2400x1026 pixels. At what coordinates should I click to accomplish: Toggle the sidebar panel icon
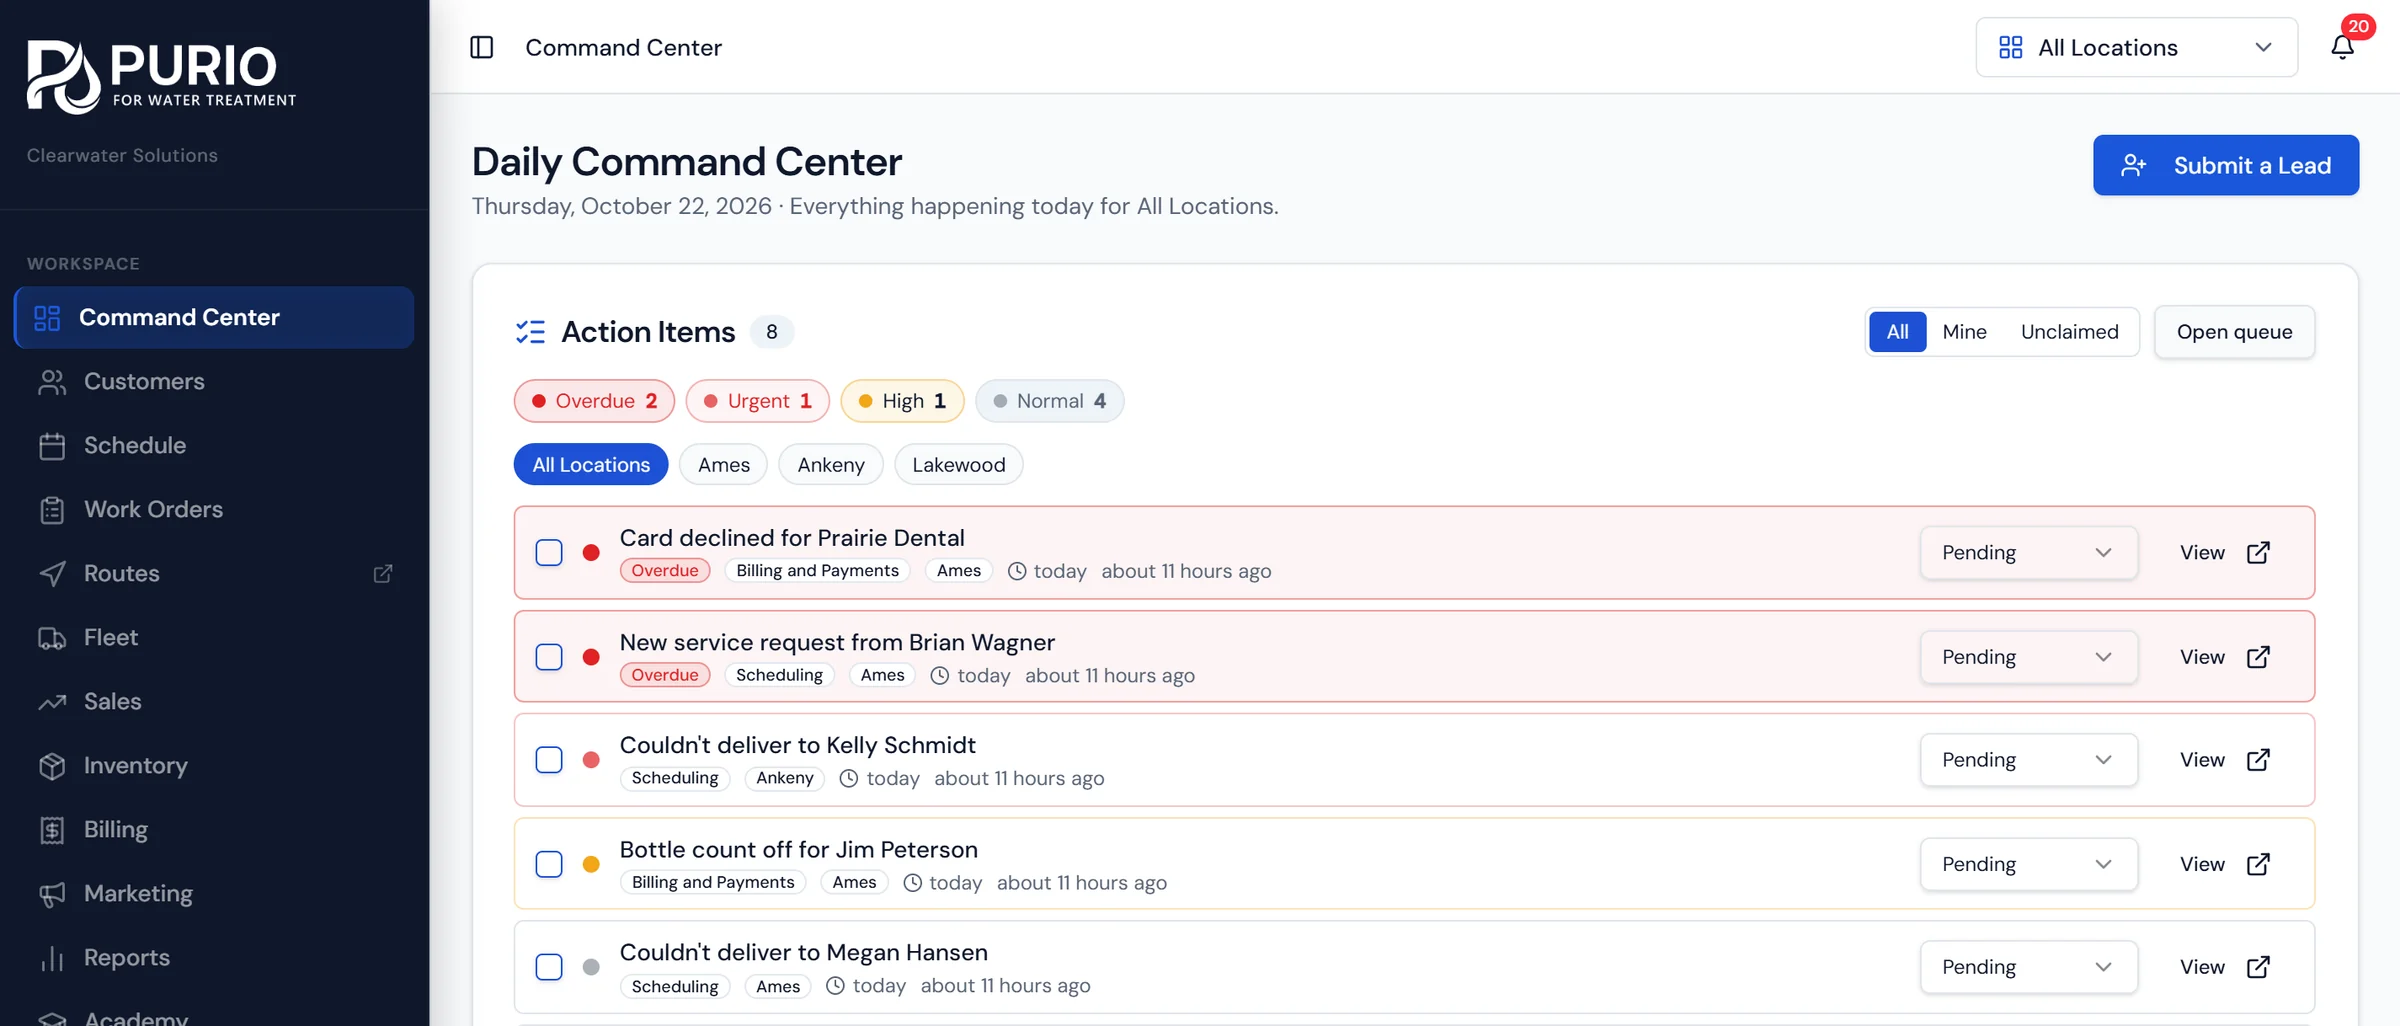[482, 47]
